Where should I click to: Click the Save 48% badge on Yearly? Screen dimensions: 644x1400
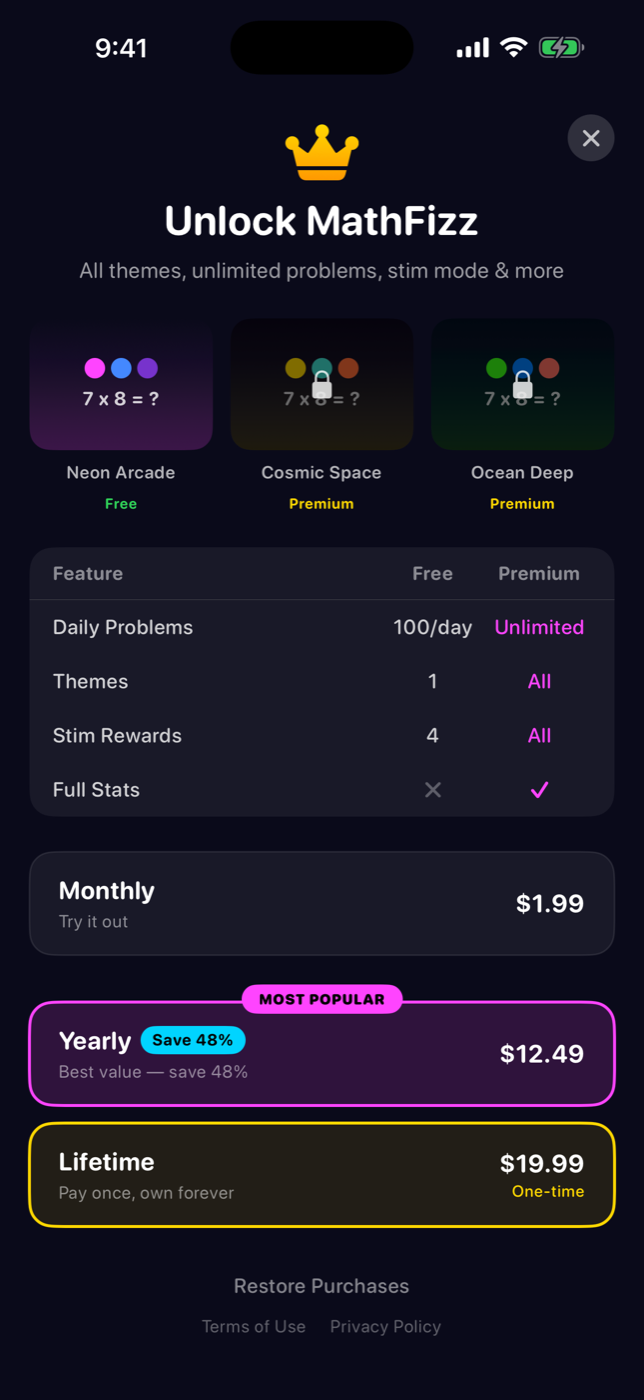pyautogui.click(x=193, y=1041)
